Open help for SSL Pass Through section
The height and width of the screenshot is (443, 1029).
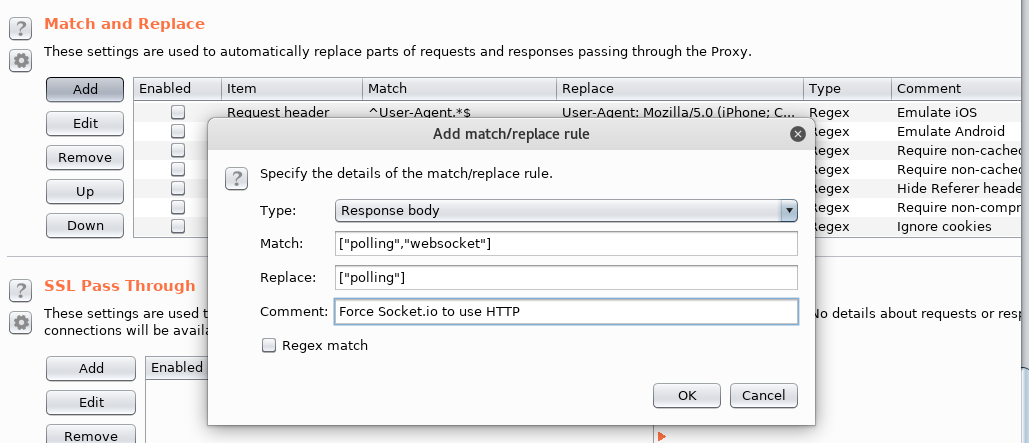tap(20, 289)
